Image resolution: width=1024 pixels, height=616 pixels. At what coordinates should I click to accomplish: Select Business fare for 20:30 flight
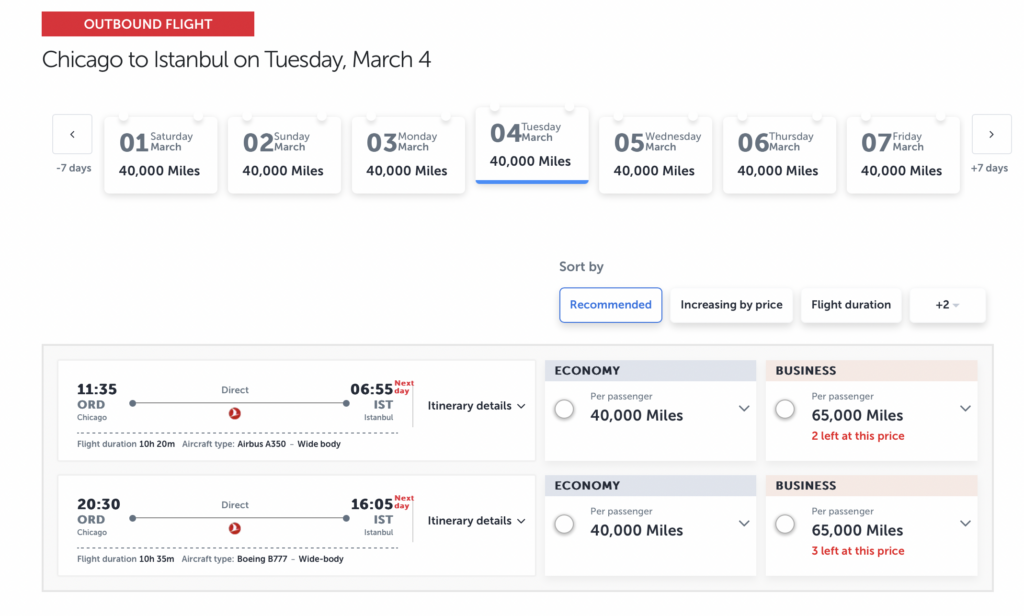pos(785,524)
